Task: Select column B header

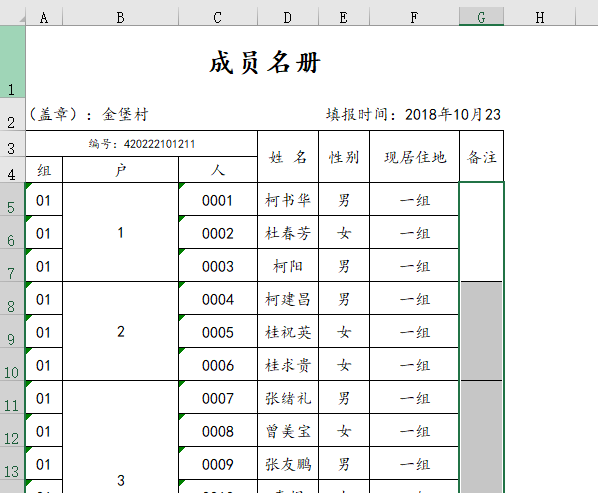Action: (121, 18)
